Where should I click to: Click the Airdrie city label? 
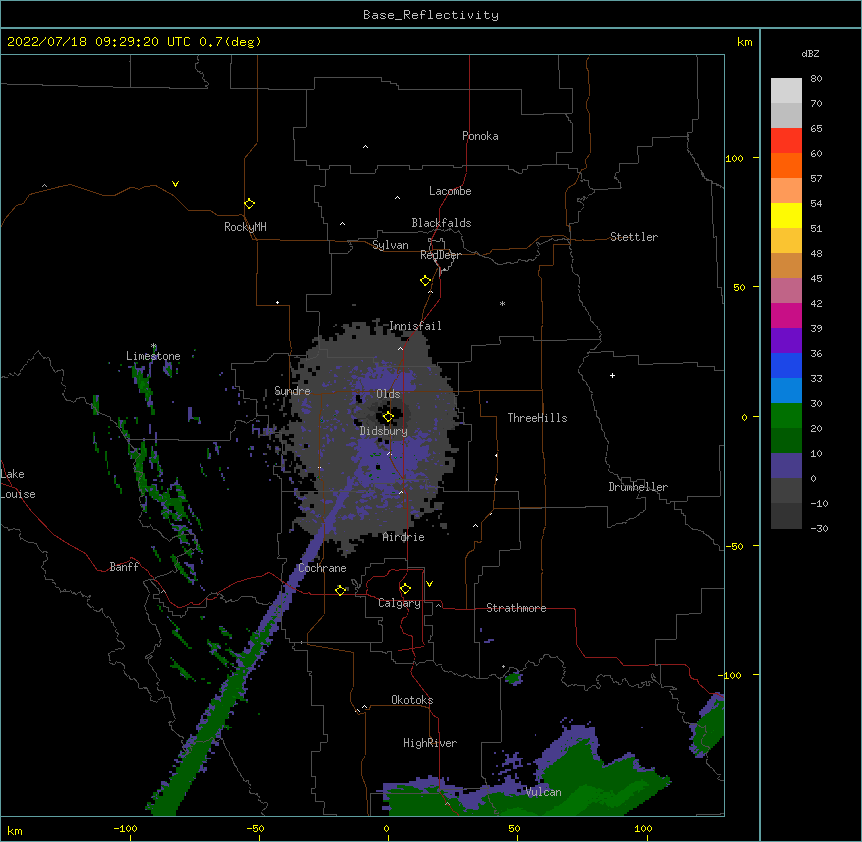tap(404, 537)
